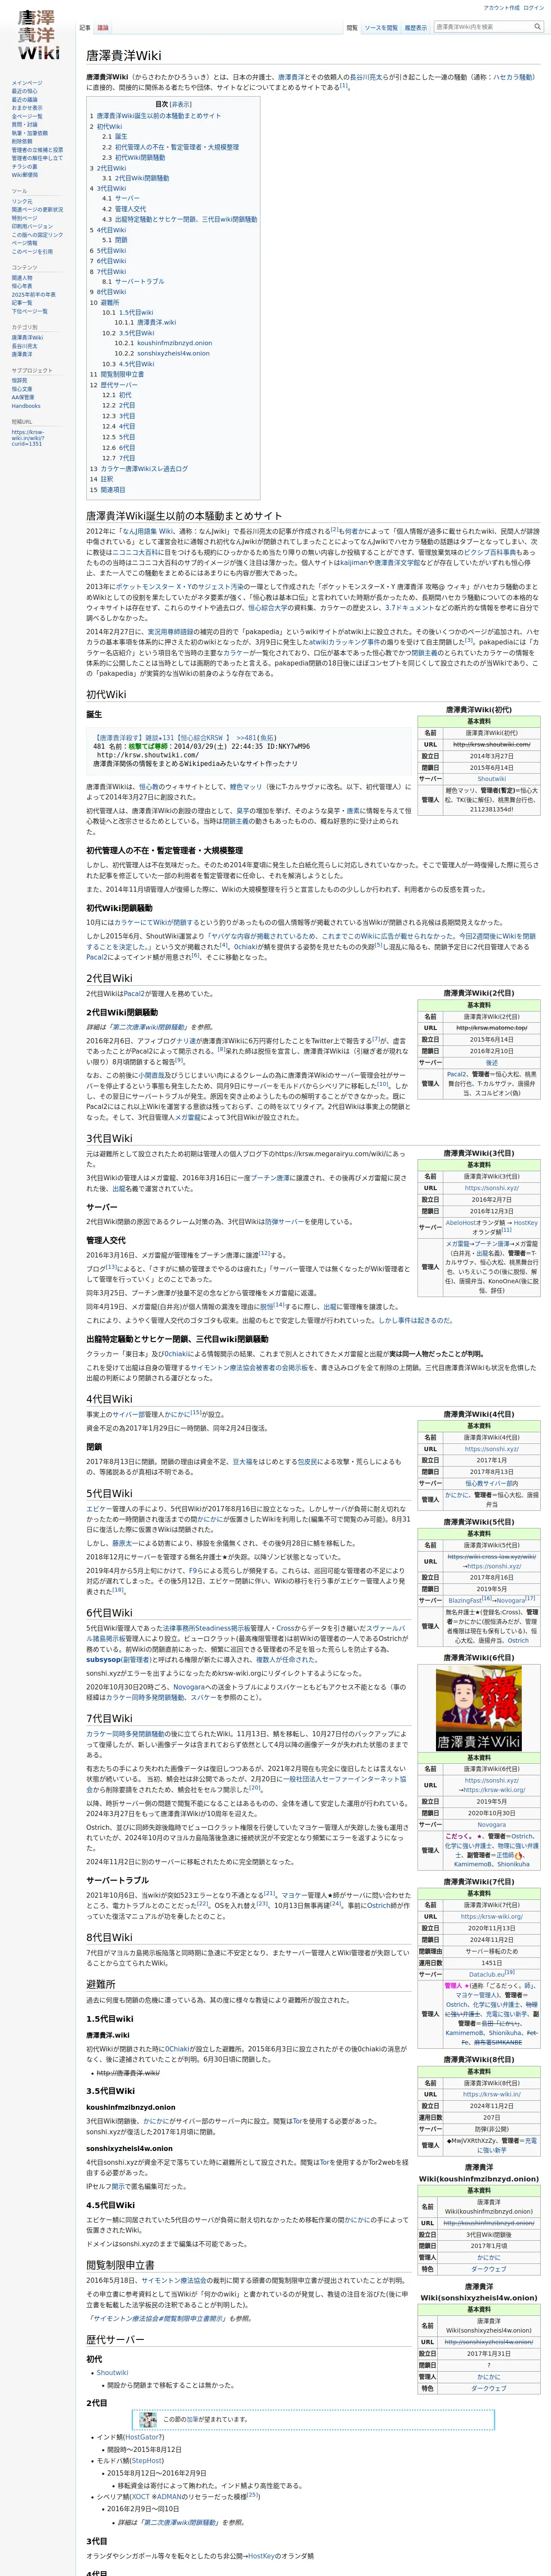Open the 長谷川亮太 category link in the sidebar

coord(24,345)
